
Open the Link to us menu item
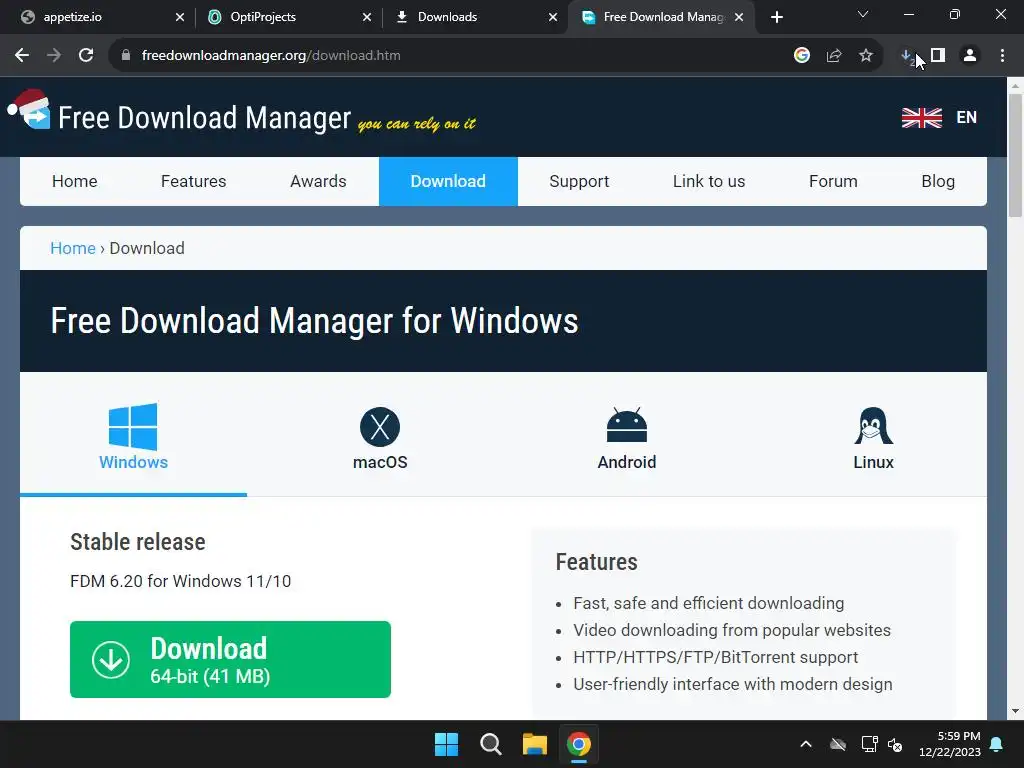709,181
